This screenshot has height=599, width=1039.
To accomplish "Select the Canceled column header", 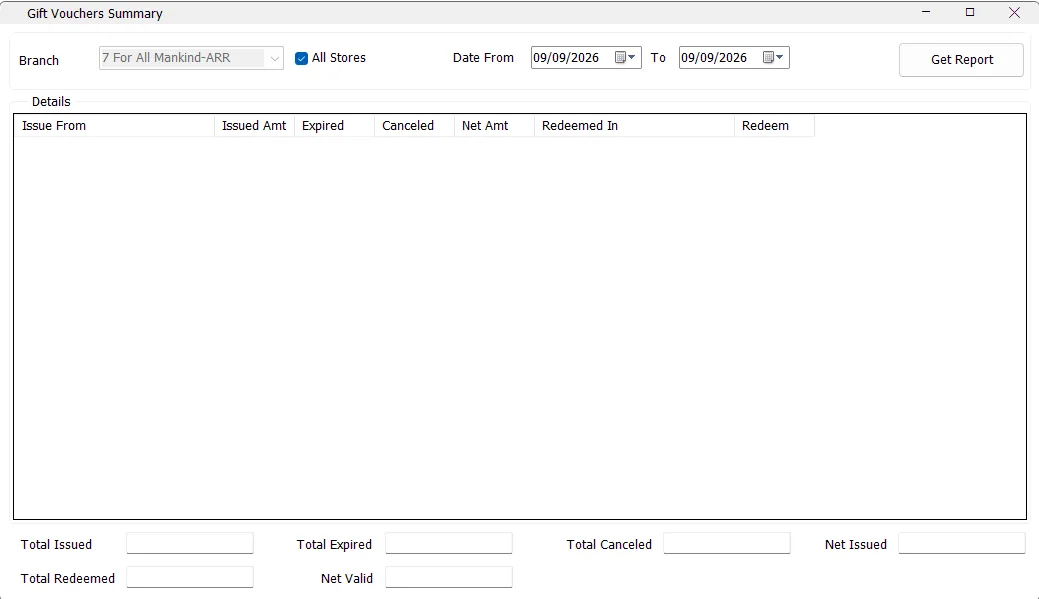I will click(x=415, y=126).
